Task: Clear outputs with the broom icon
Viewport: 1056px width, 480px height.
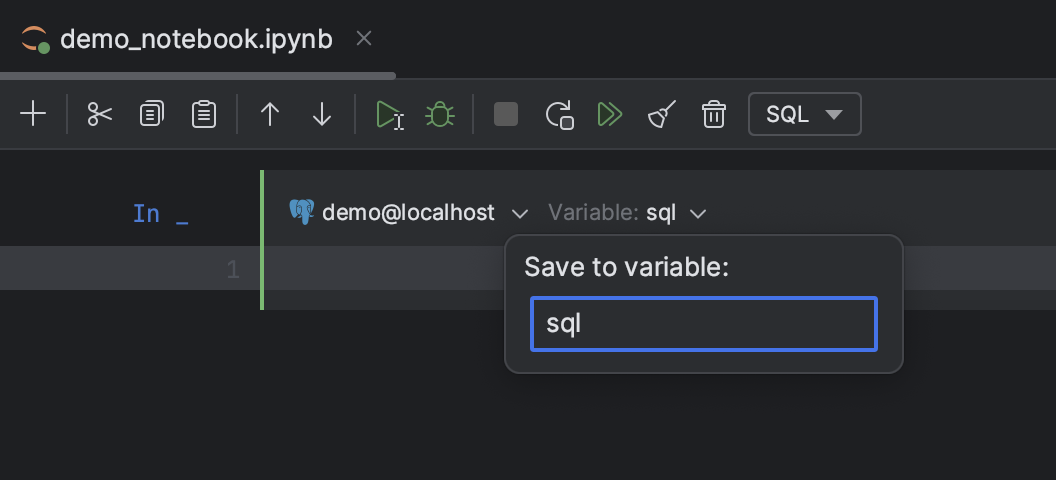Action: point(662,114)
